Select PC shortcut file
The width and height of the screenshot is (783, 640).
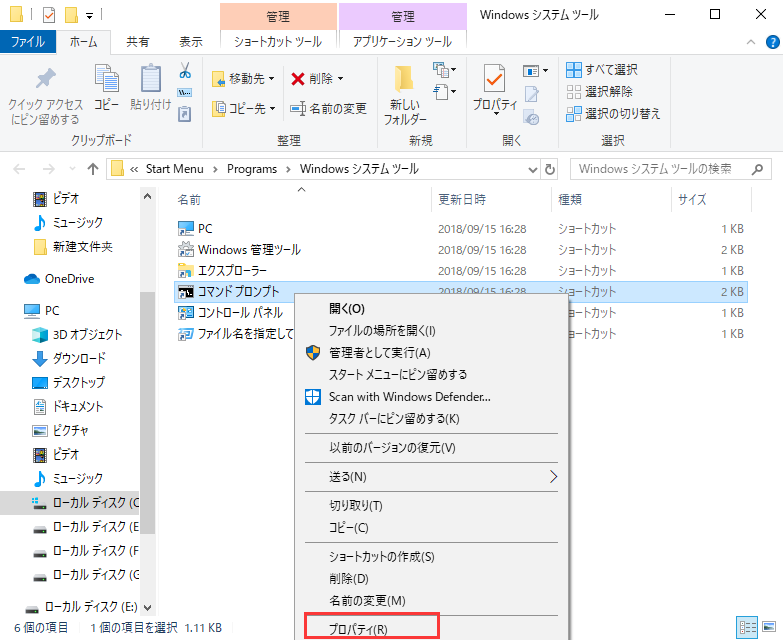point(460,229)
